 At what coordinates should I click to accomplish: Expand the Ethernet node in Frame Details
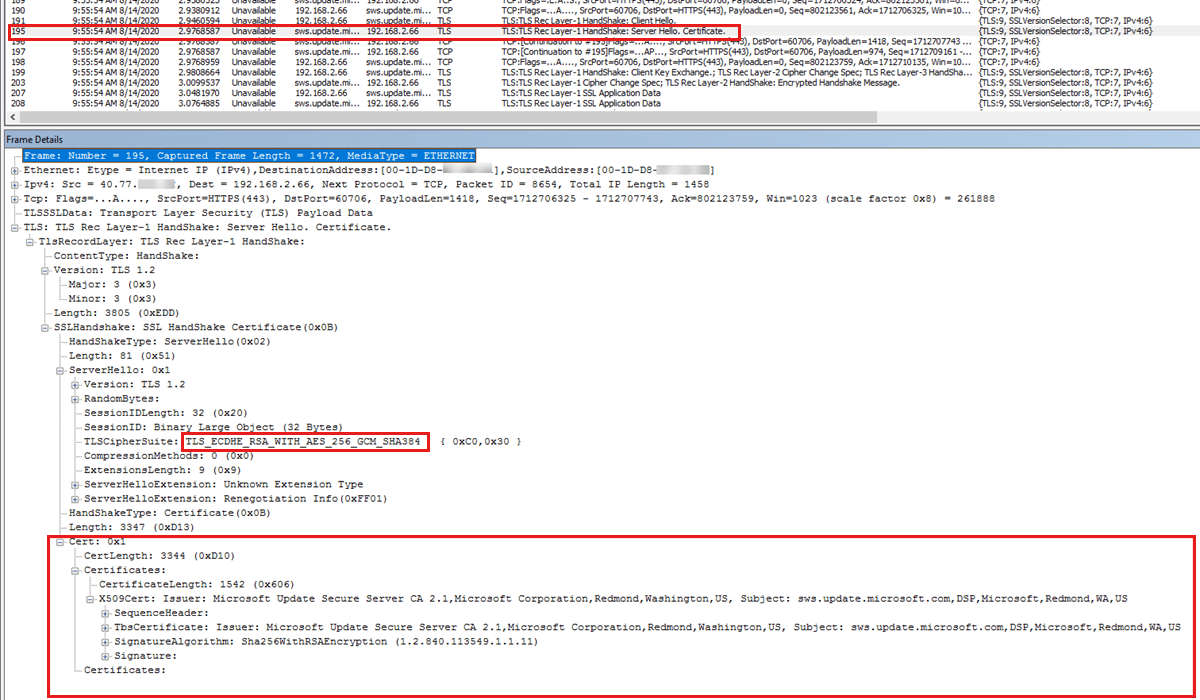14,170
